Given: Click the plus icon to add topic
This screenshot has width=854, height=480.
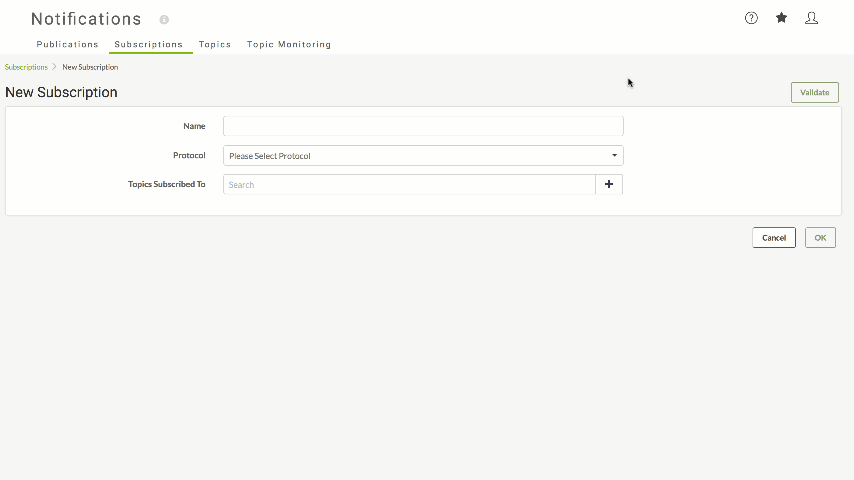Looking at the screenshot, I should click(609, 184).
